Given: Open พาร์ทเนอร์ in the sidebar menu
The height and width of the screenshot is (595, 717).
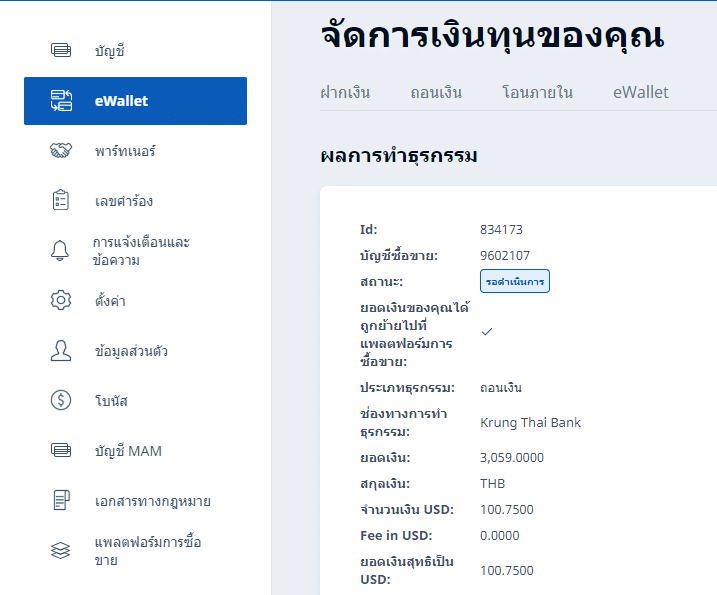Looking at the screenshot, I should click(x=125, y=151).
